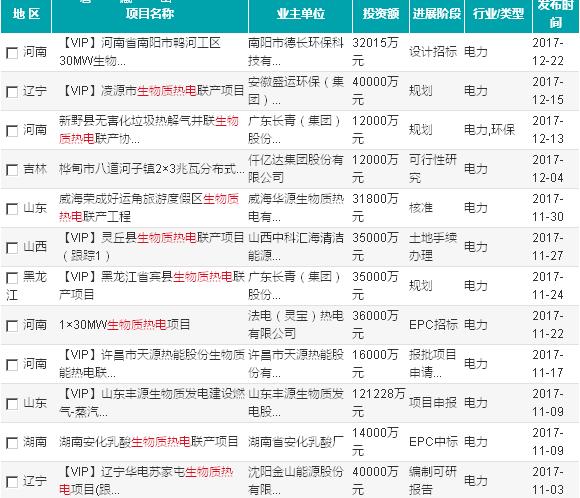
Task: Open 湖南安化乳酸生物质热电联产项目 project link
Action: [x=148, y=441]
